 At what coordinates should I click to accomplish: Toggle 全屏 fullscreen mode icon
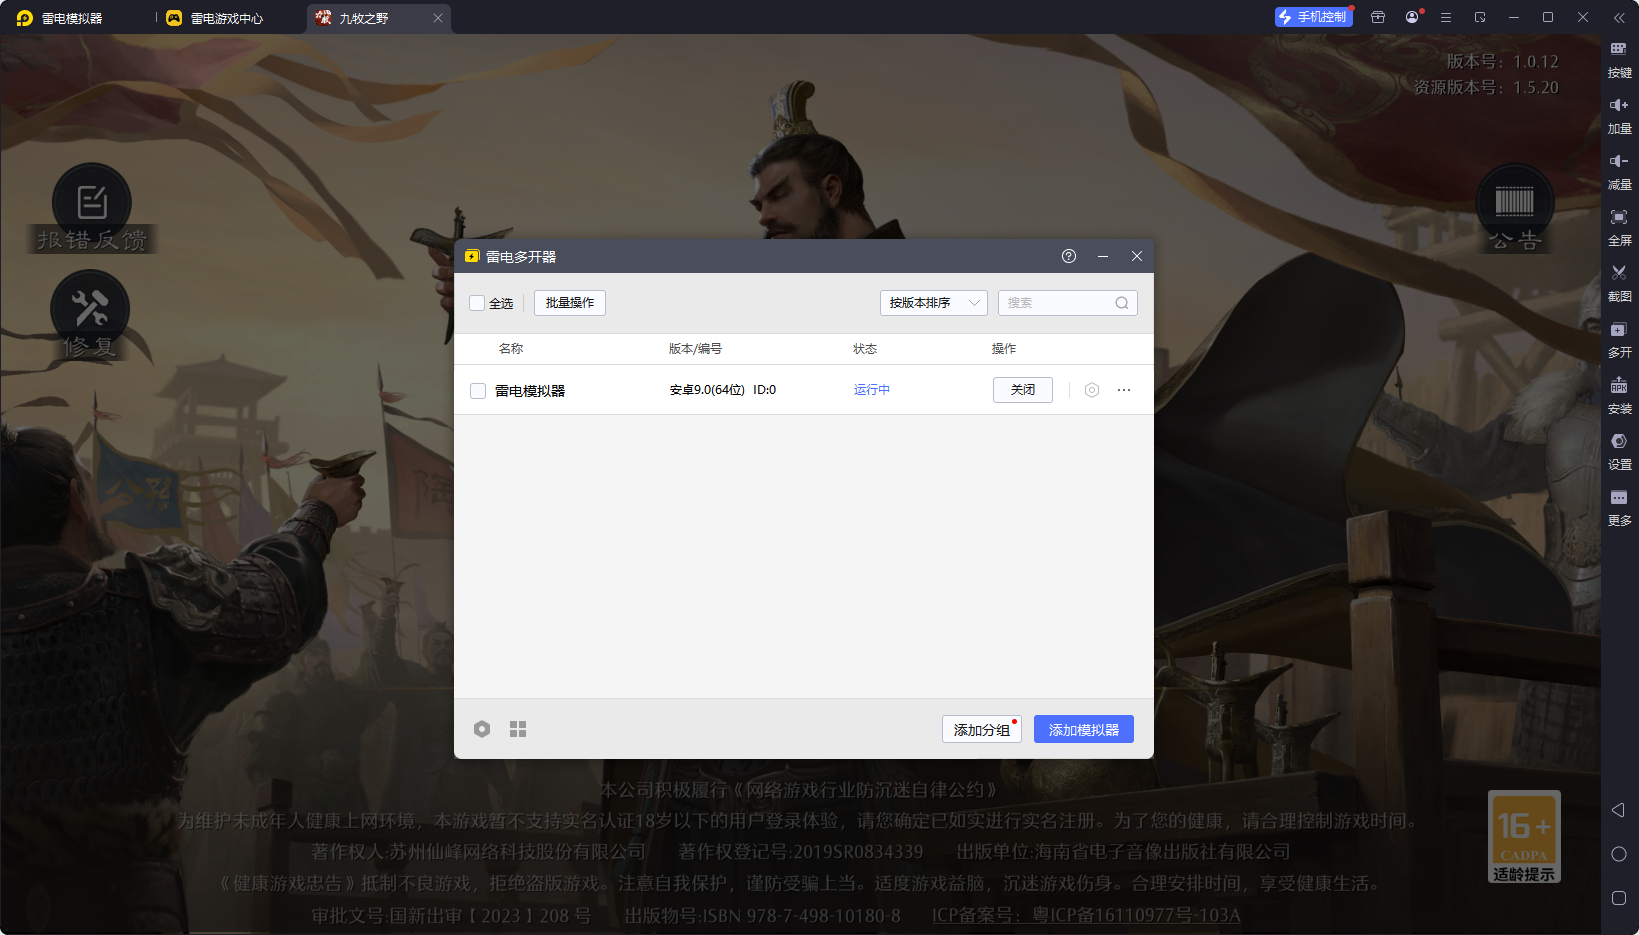(x=1618, y=218)
